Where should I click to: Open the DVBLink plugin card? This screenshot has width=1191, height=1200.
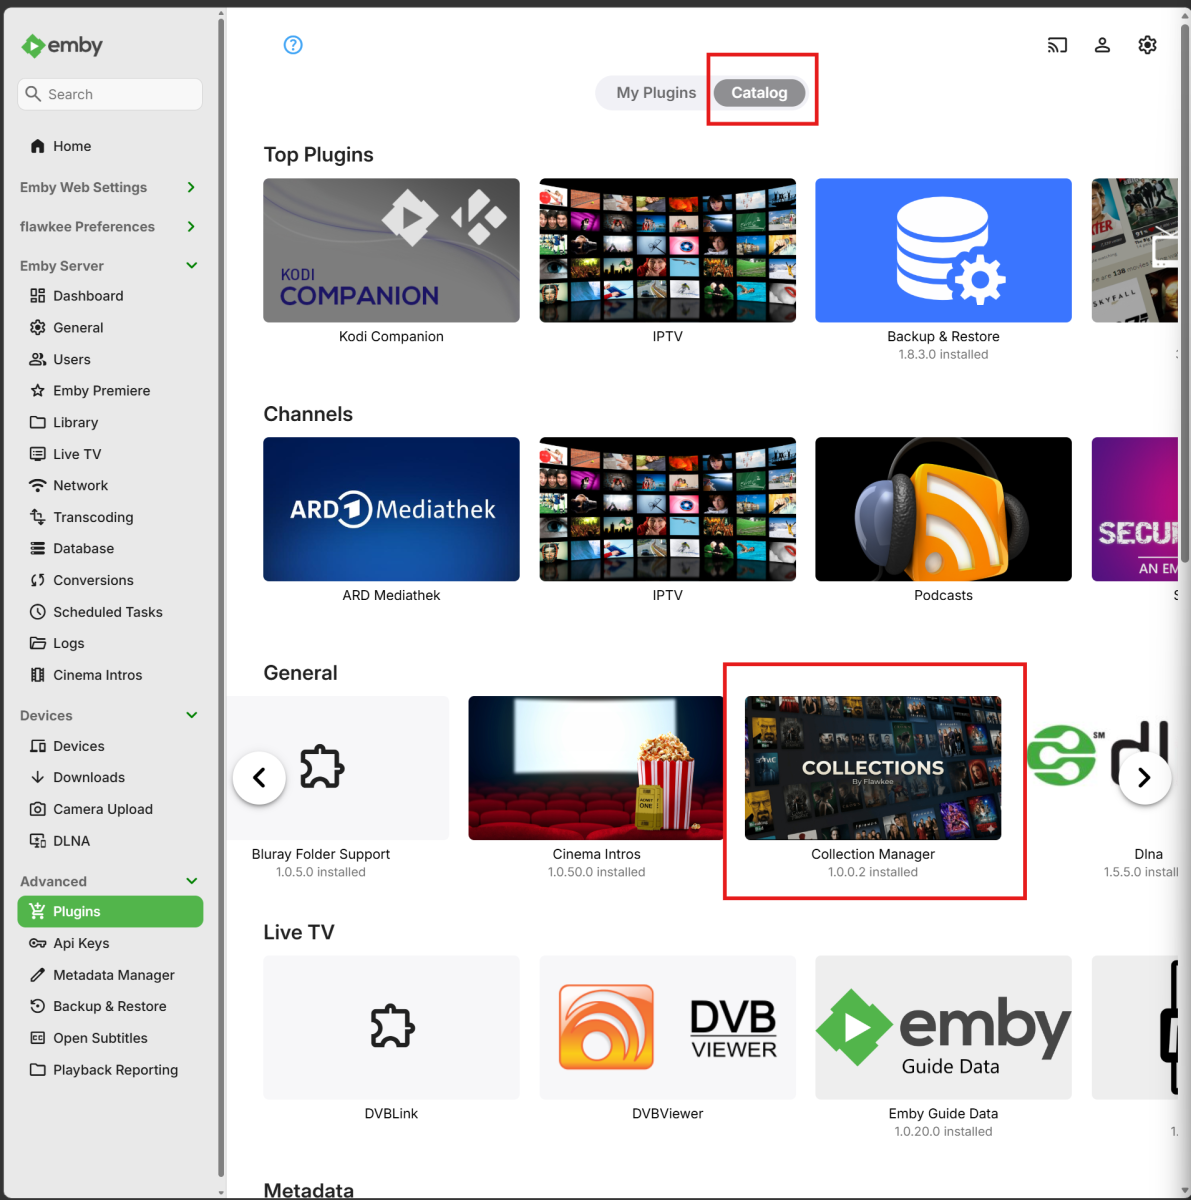coord(391,1028)
